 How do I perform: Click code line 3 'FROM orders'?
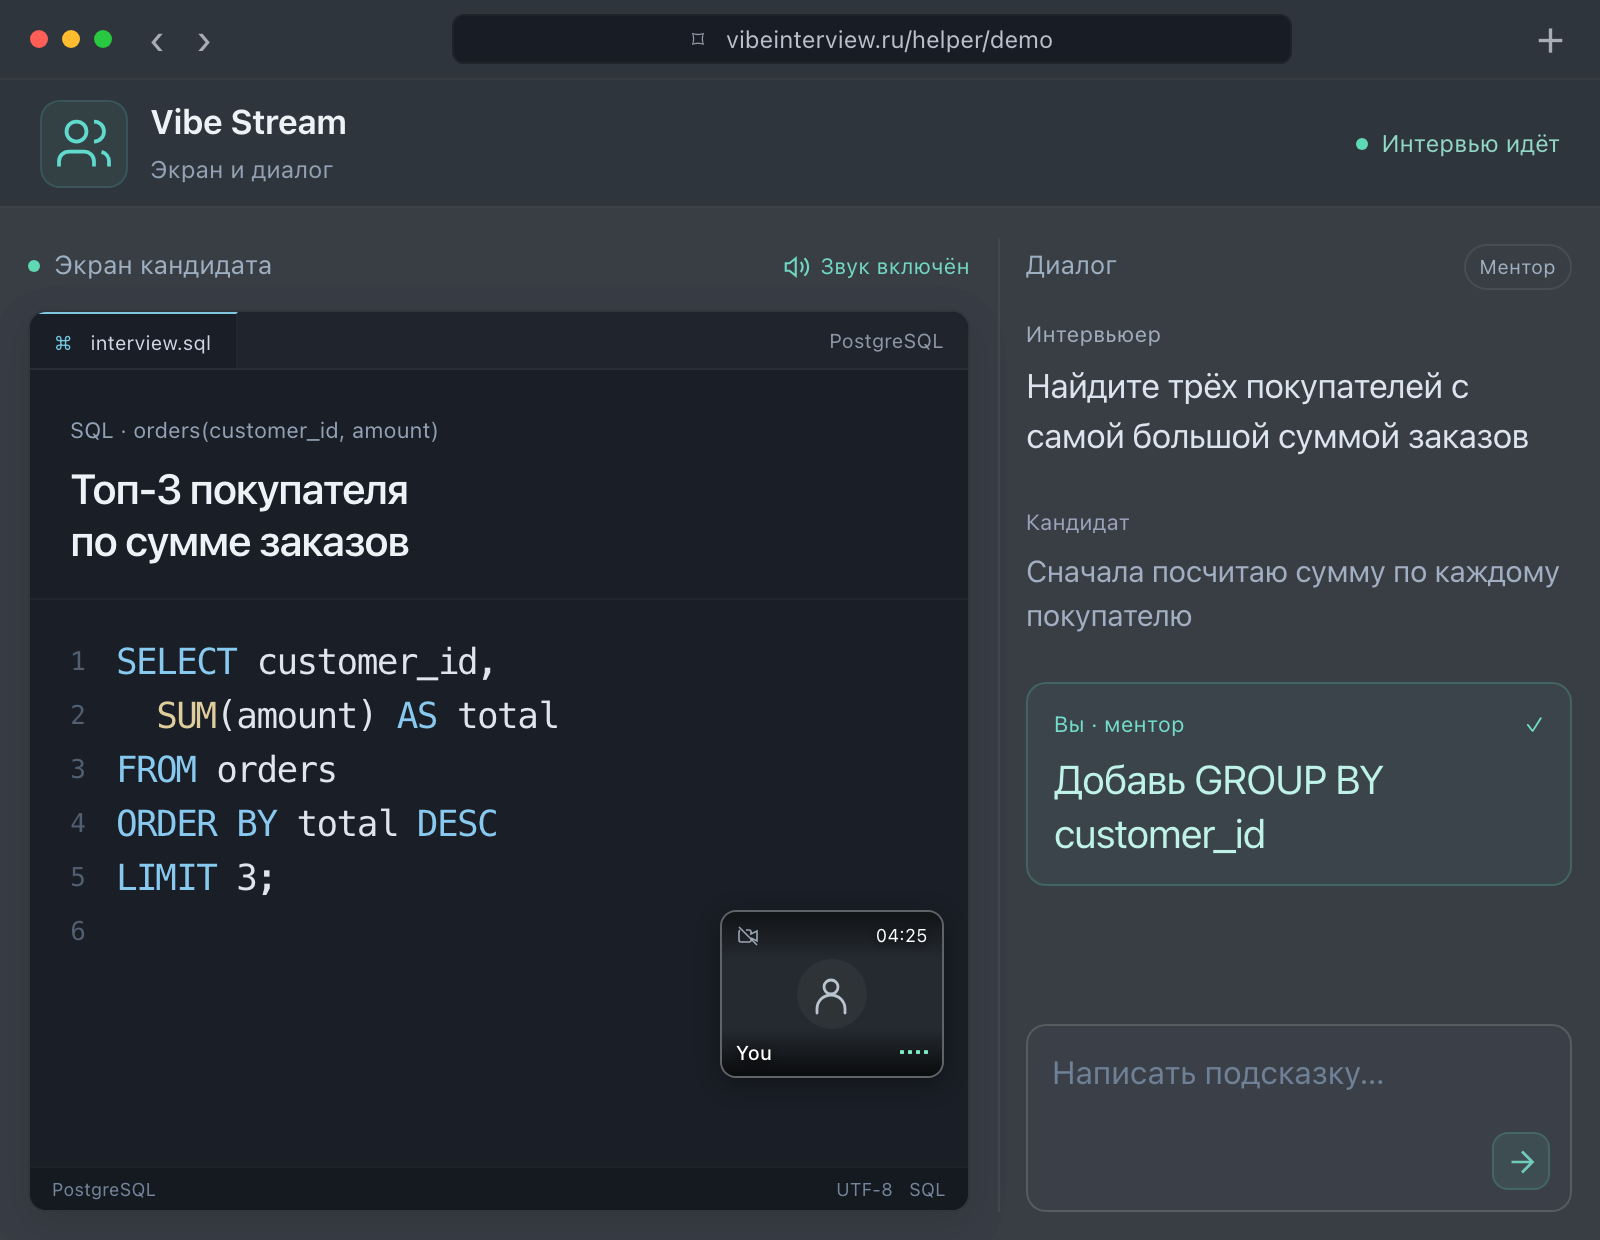point(226,769)
